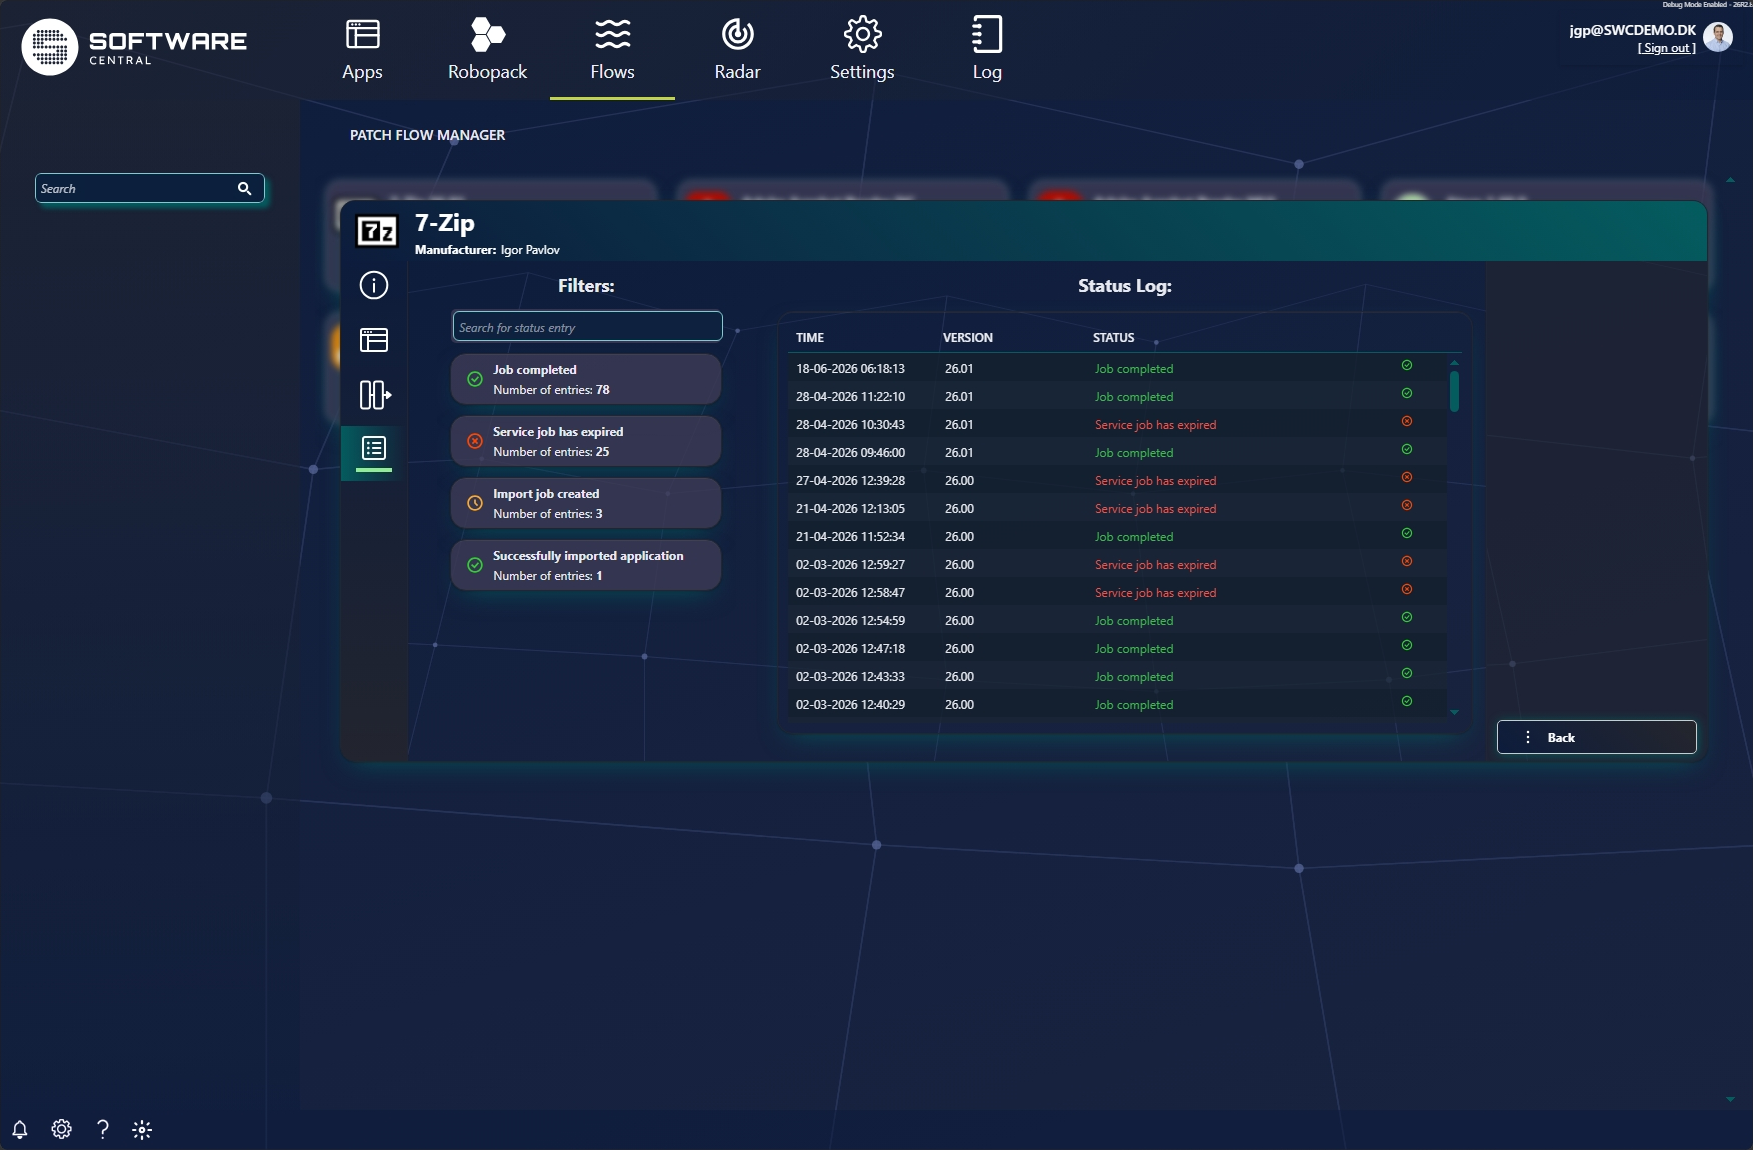Click the left sidebar Search field
The height and width of the screenshot is (1150, 1753).
click(x=150, y=188)
